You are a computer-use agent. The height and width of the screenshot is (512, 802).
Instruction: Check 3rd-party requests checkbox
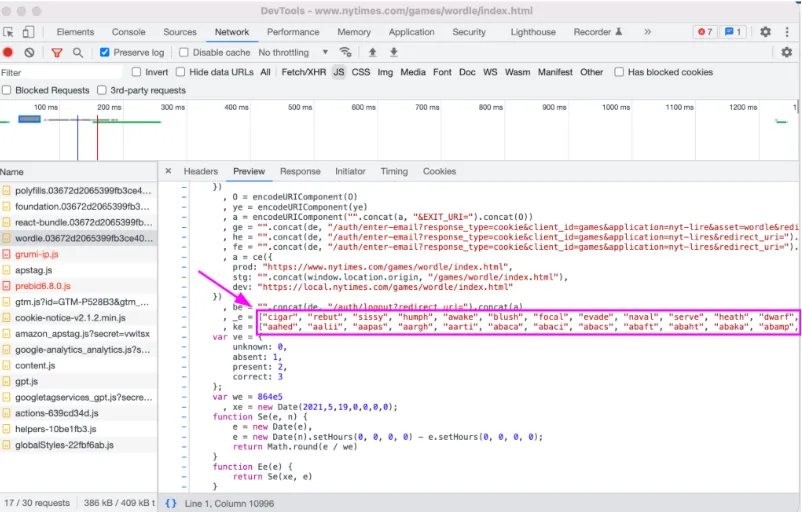coord(102,90)
